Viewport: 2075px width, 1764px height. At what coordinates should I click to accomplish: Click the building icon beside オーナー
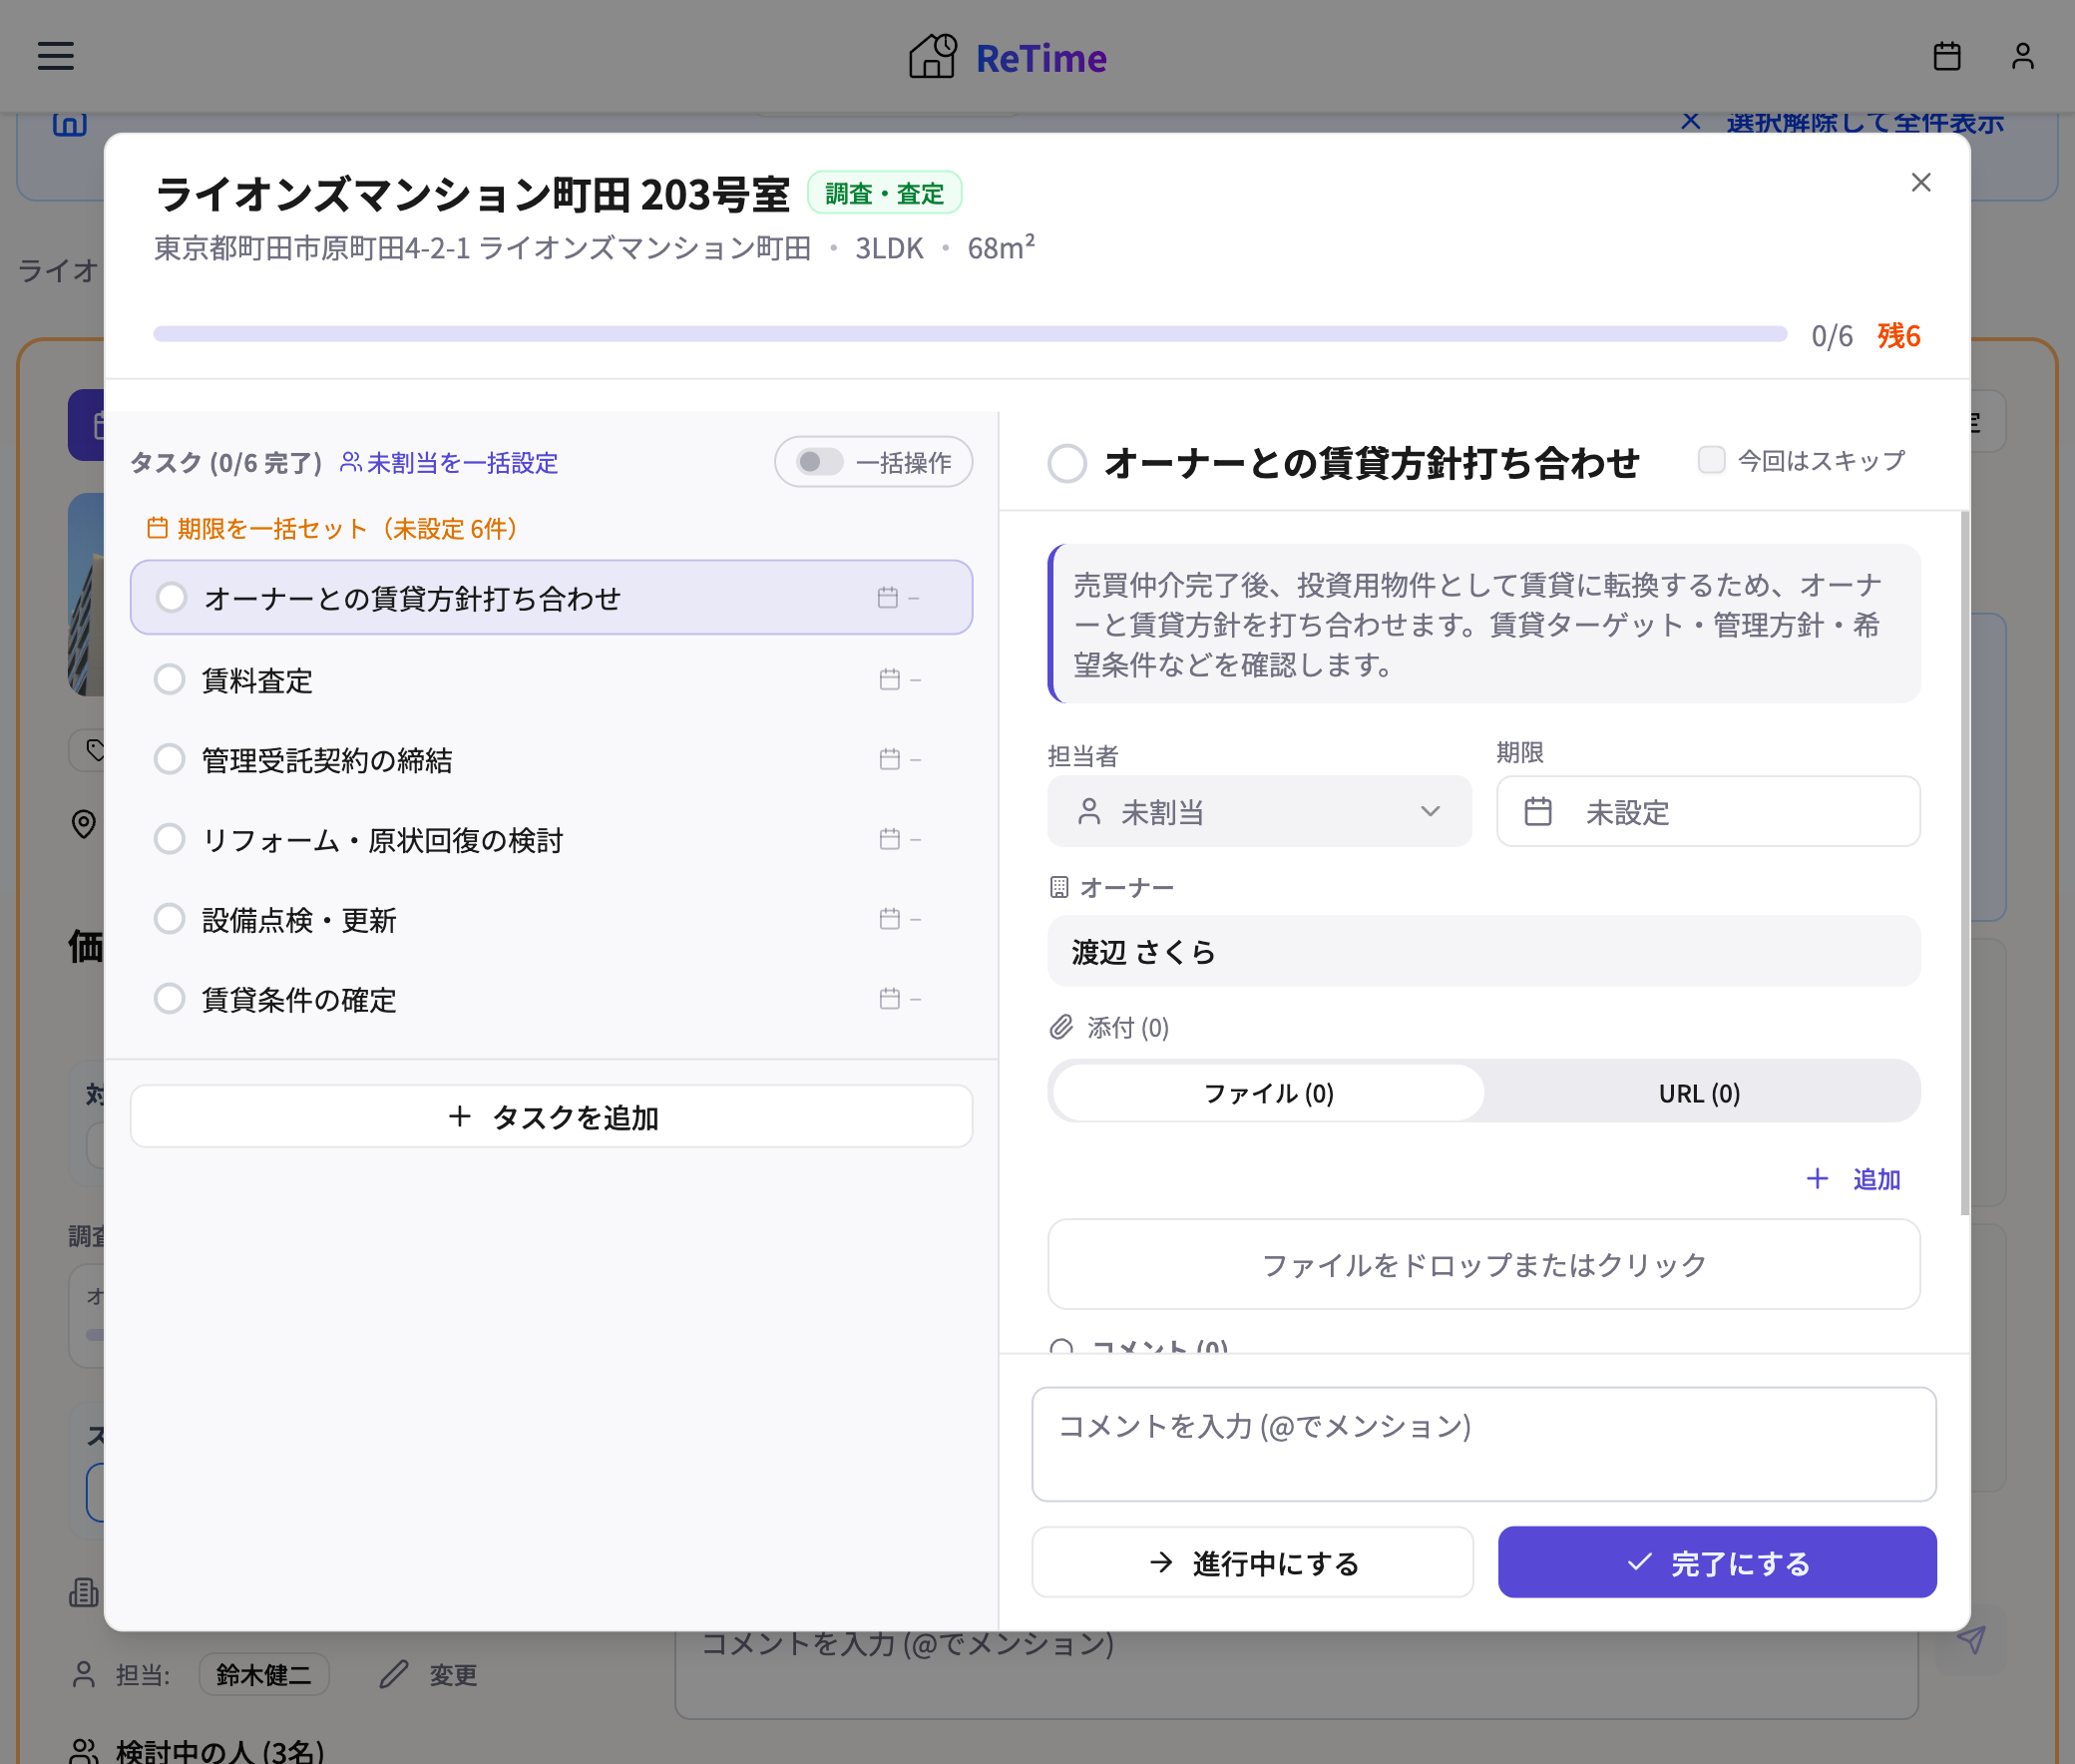(1059, 887)
